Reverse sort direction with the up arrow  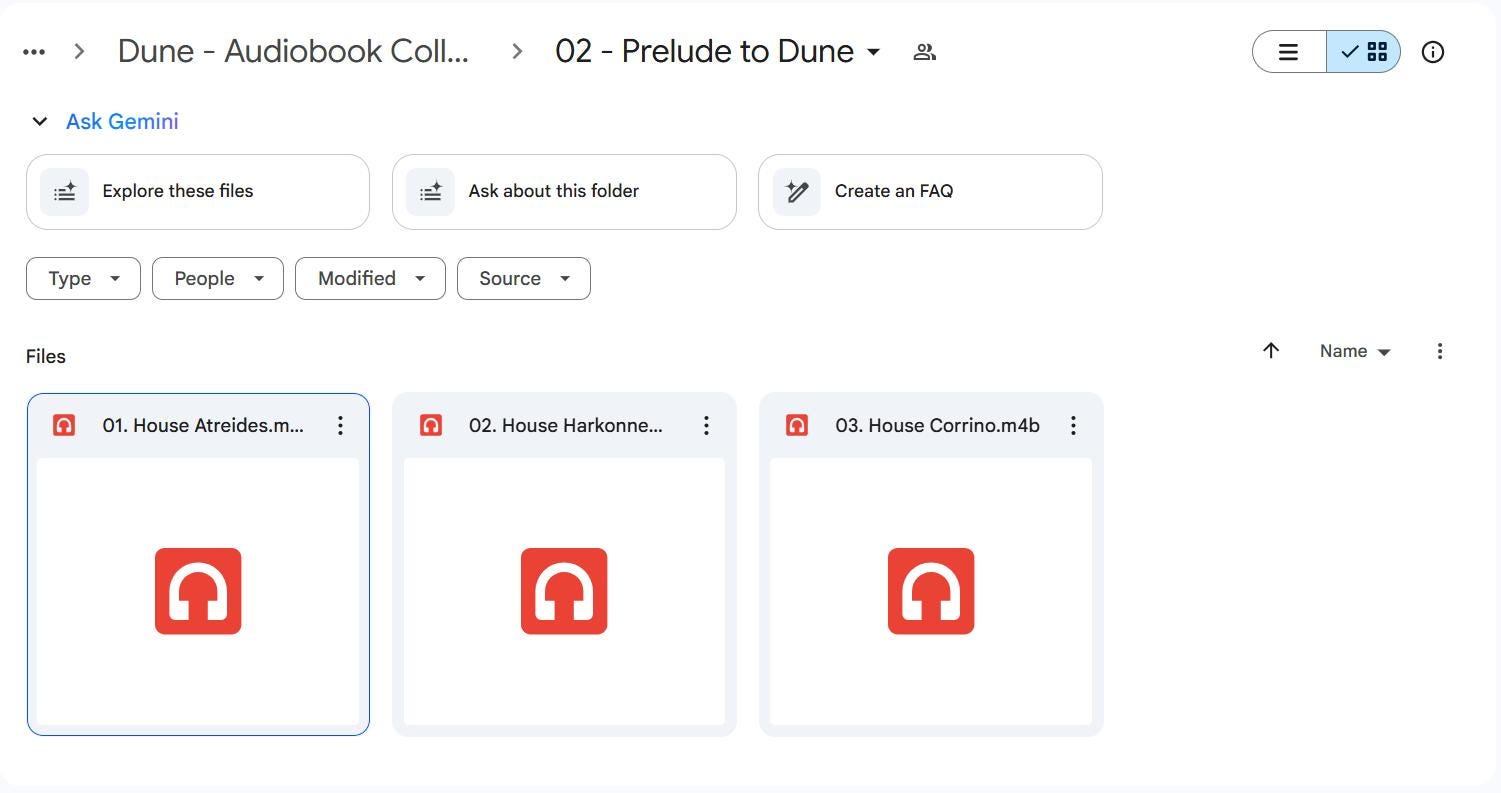(1271, 351)
